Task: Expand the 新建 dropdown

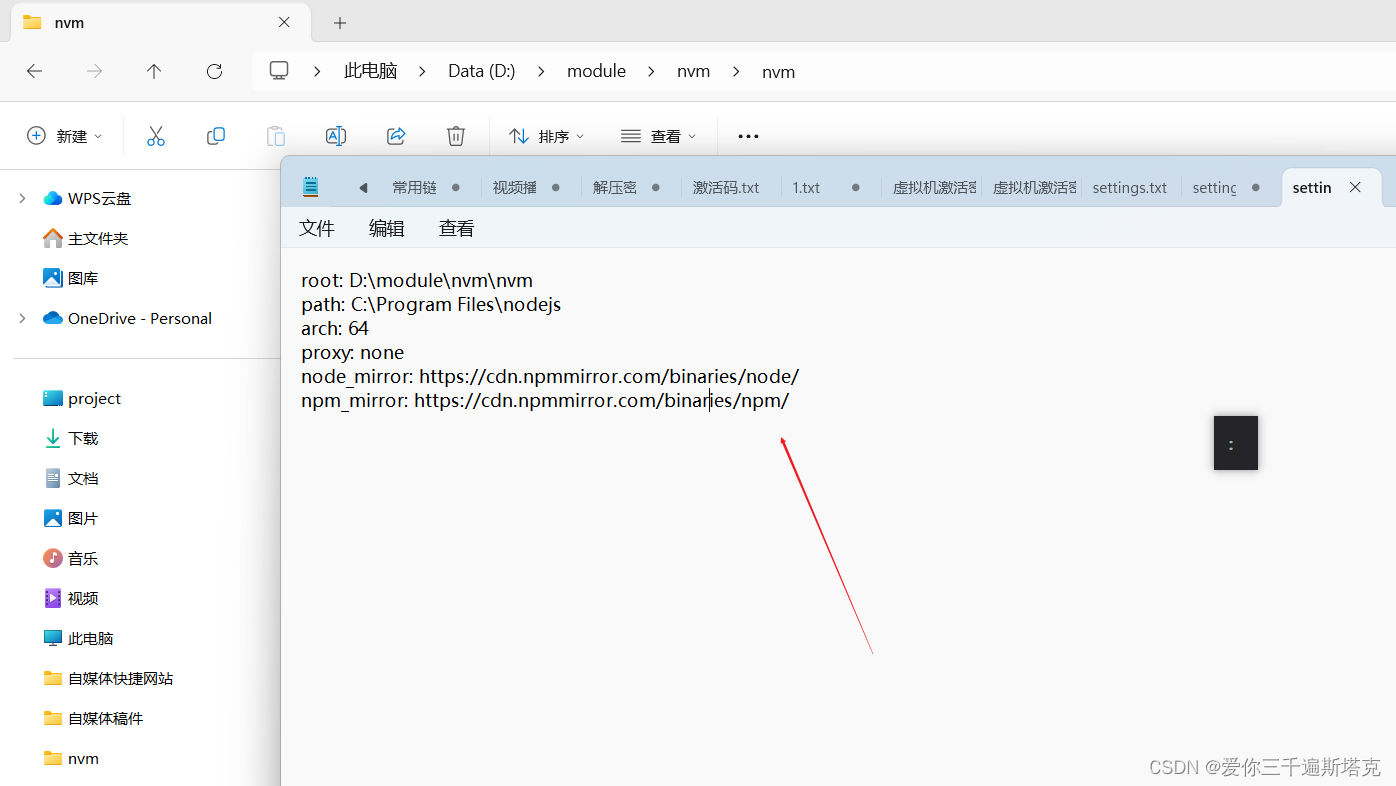Action: point(64,135)
